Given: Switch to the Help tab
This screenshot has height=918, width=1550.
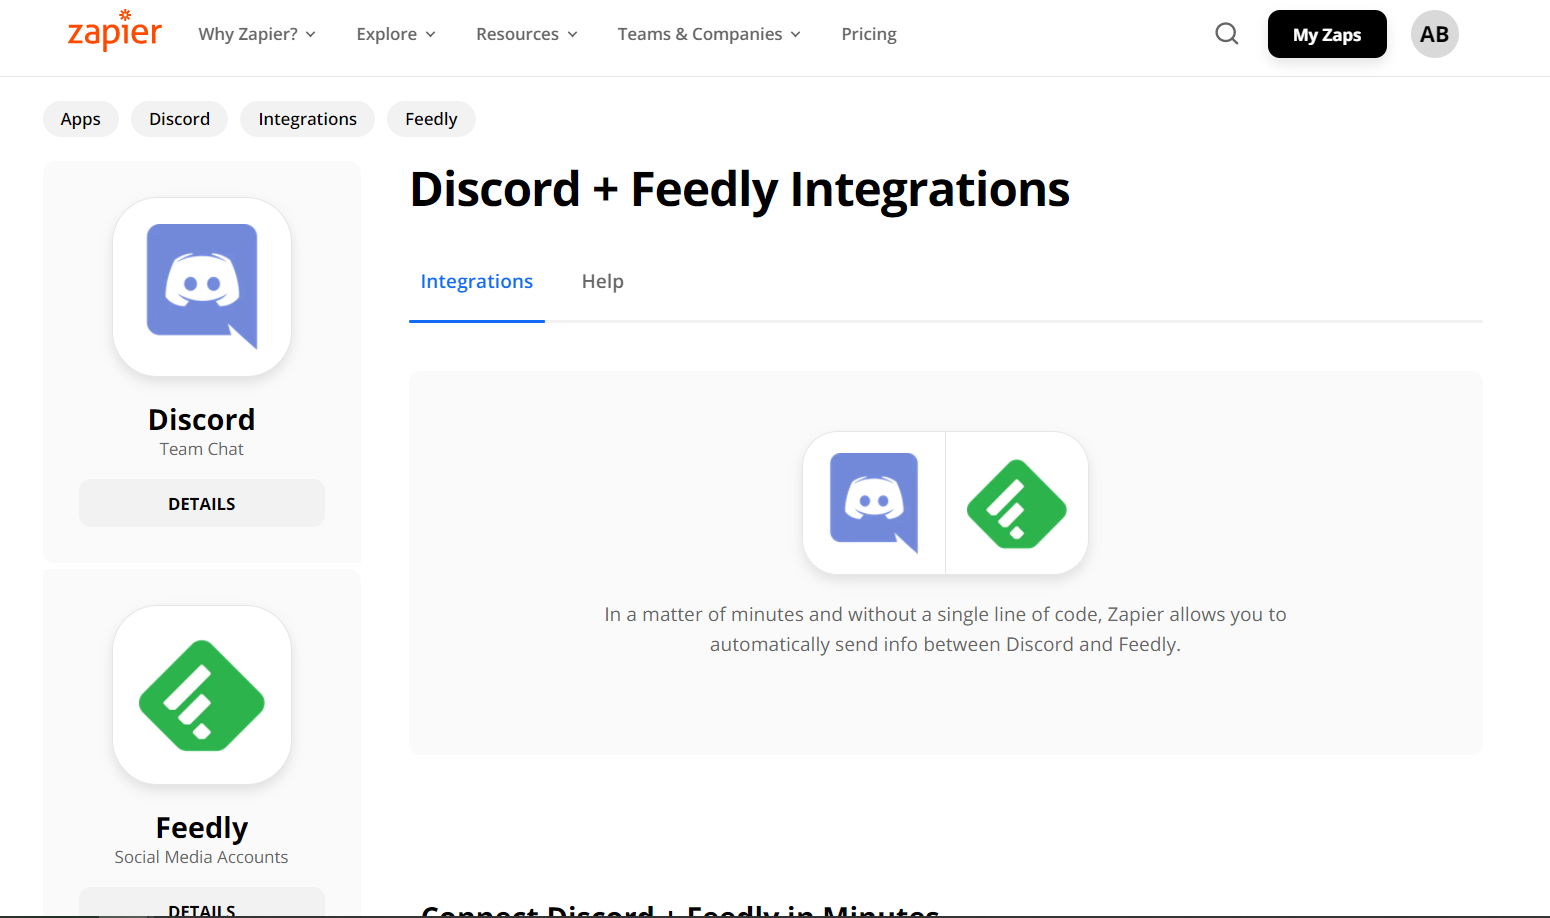Looking at the screenshot, I should [603, 282].
